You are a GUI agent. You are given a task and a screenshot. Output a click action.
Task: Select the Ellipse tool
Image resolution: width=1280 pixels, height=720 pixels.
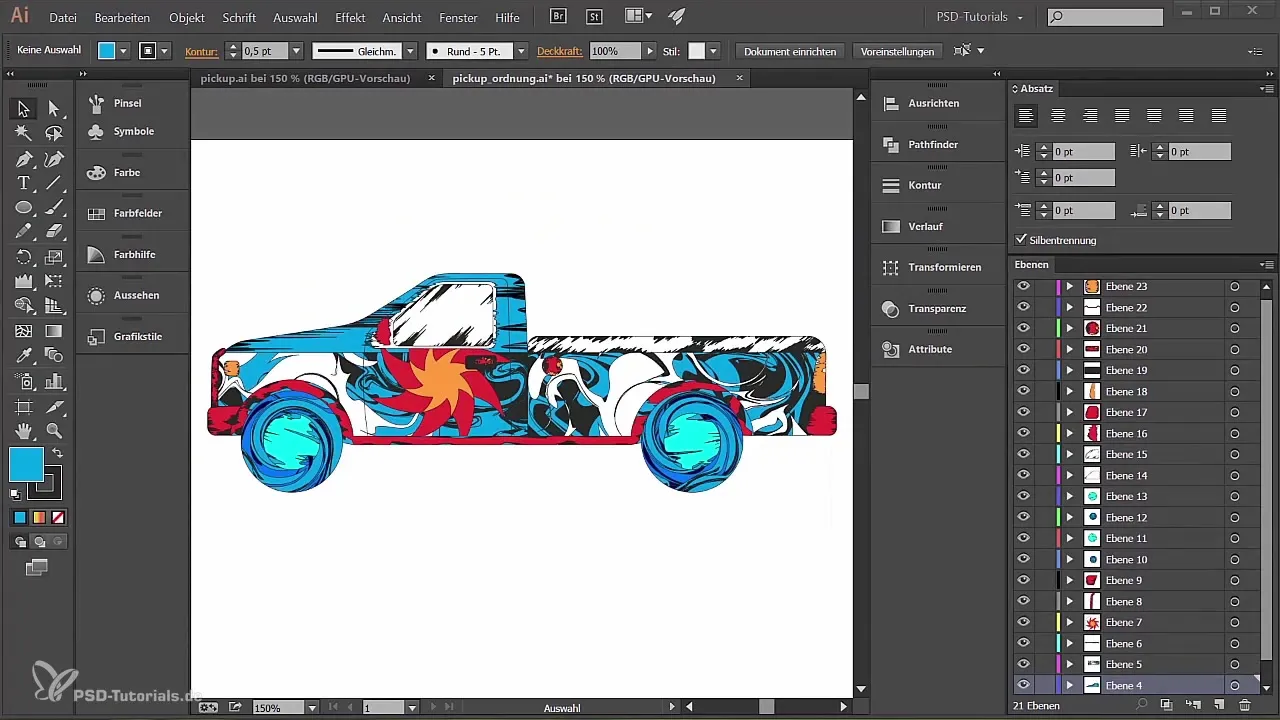tap(24, 207)
